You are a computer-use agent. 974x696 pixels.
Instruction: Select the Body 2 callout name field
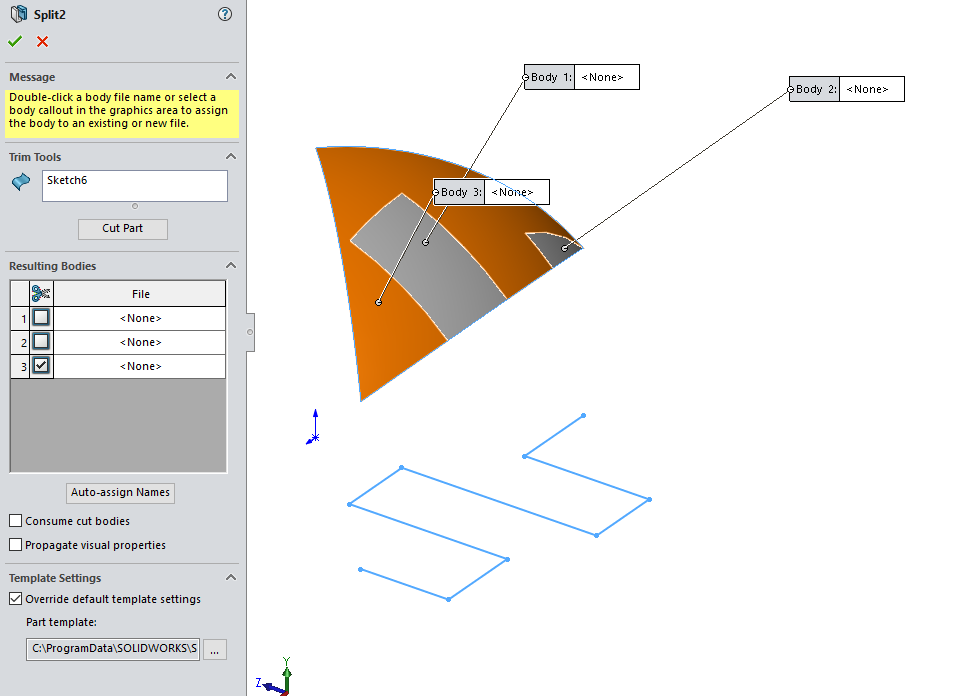(x=871, y=89)
